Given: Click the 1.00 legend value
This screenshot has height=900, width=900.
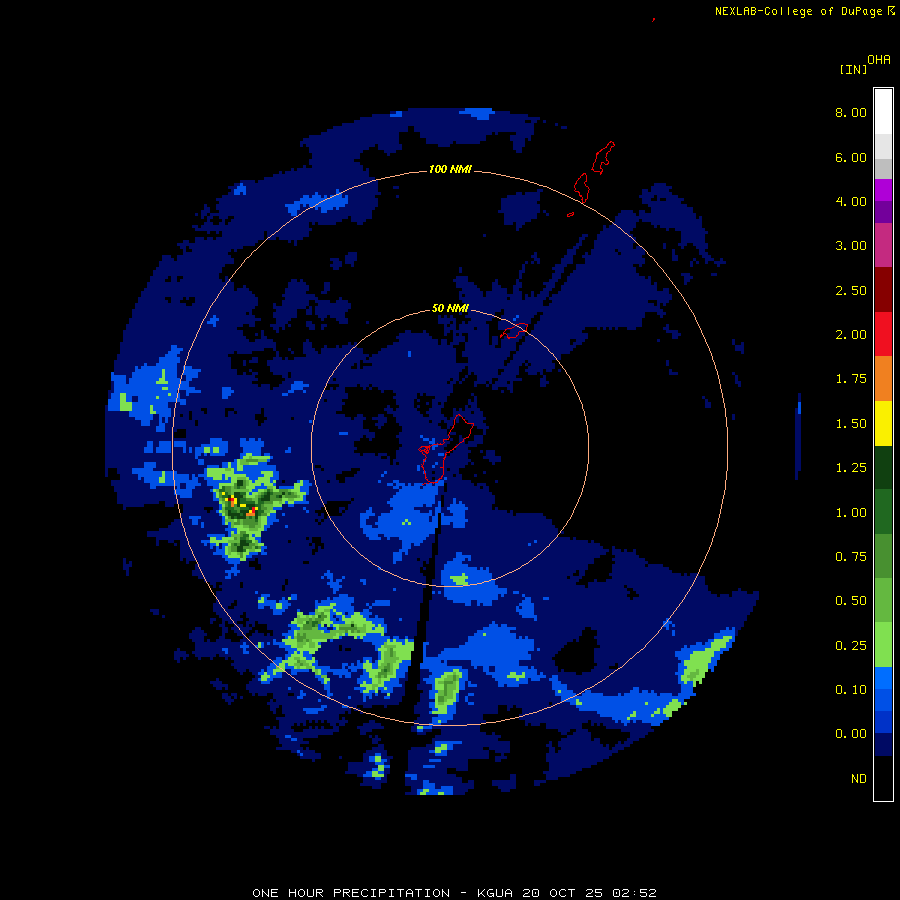Looking at the screenshot, I should pos(851,513).
